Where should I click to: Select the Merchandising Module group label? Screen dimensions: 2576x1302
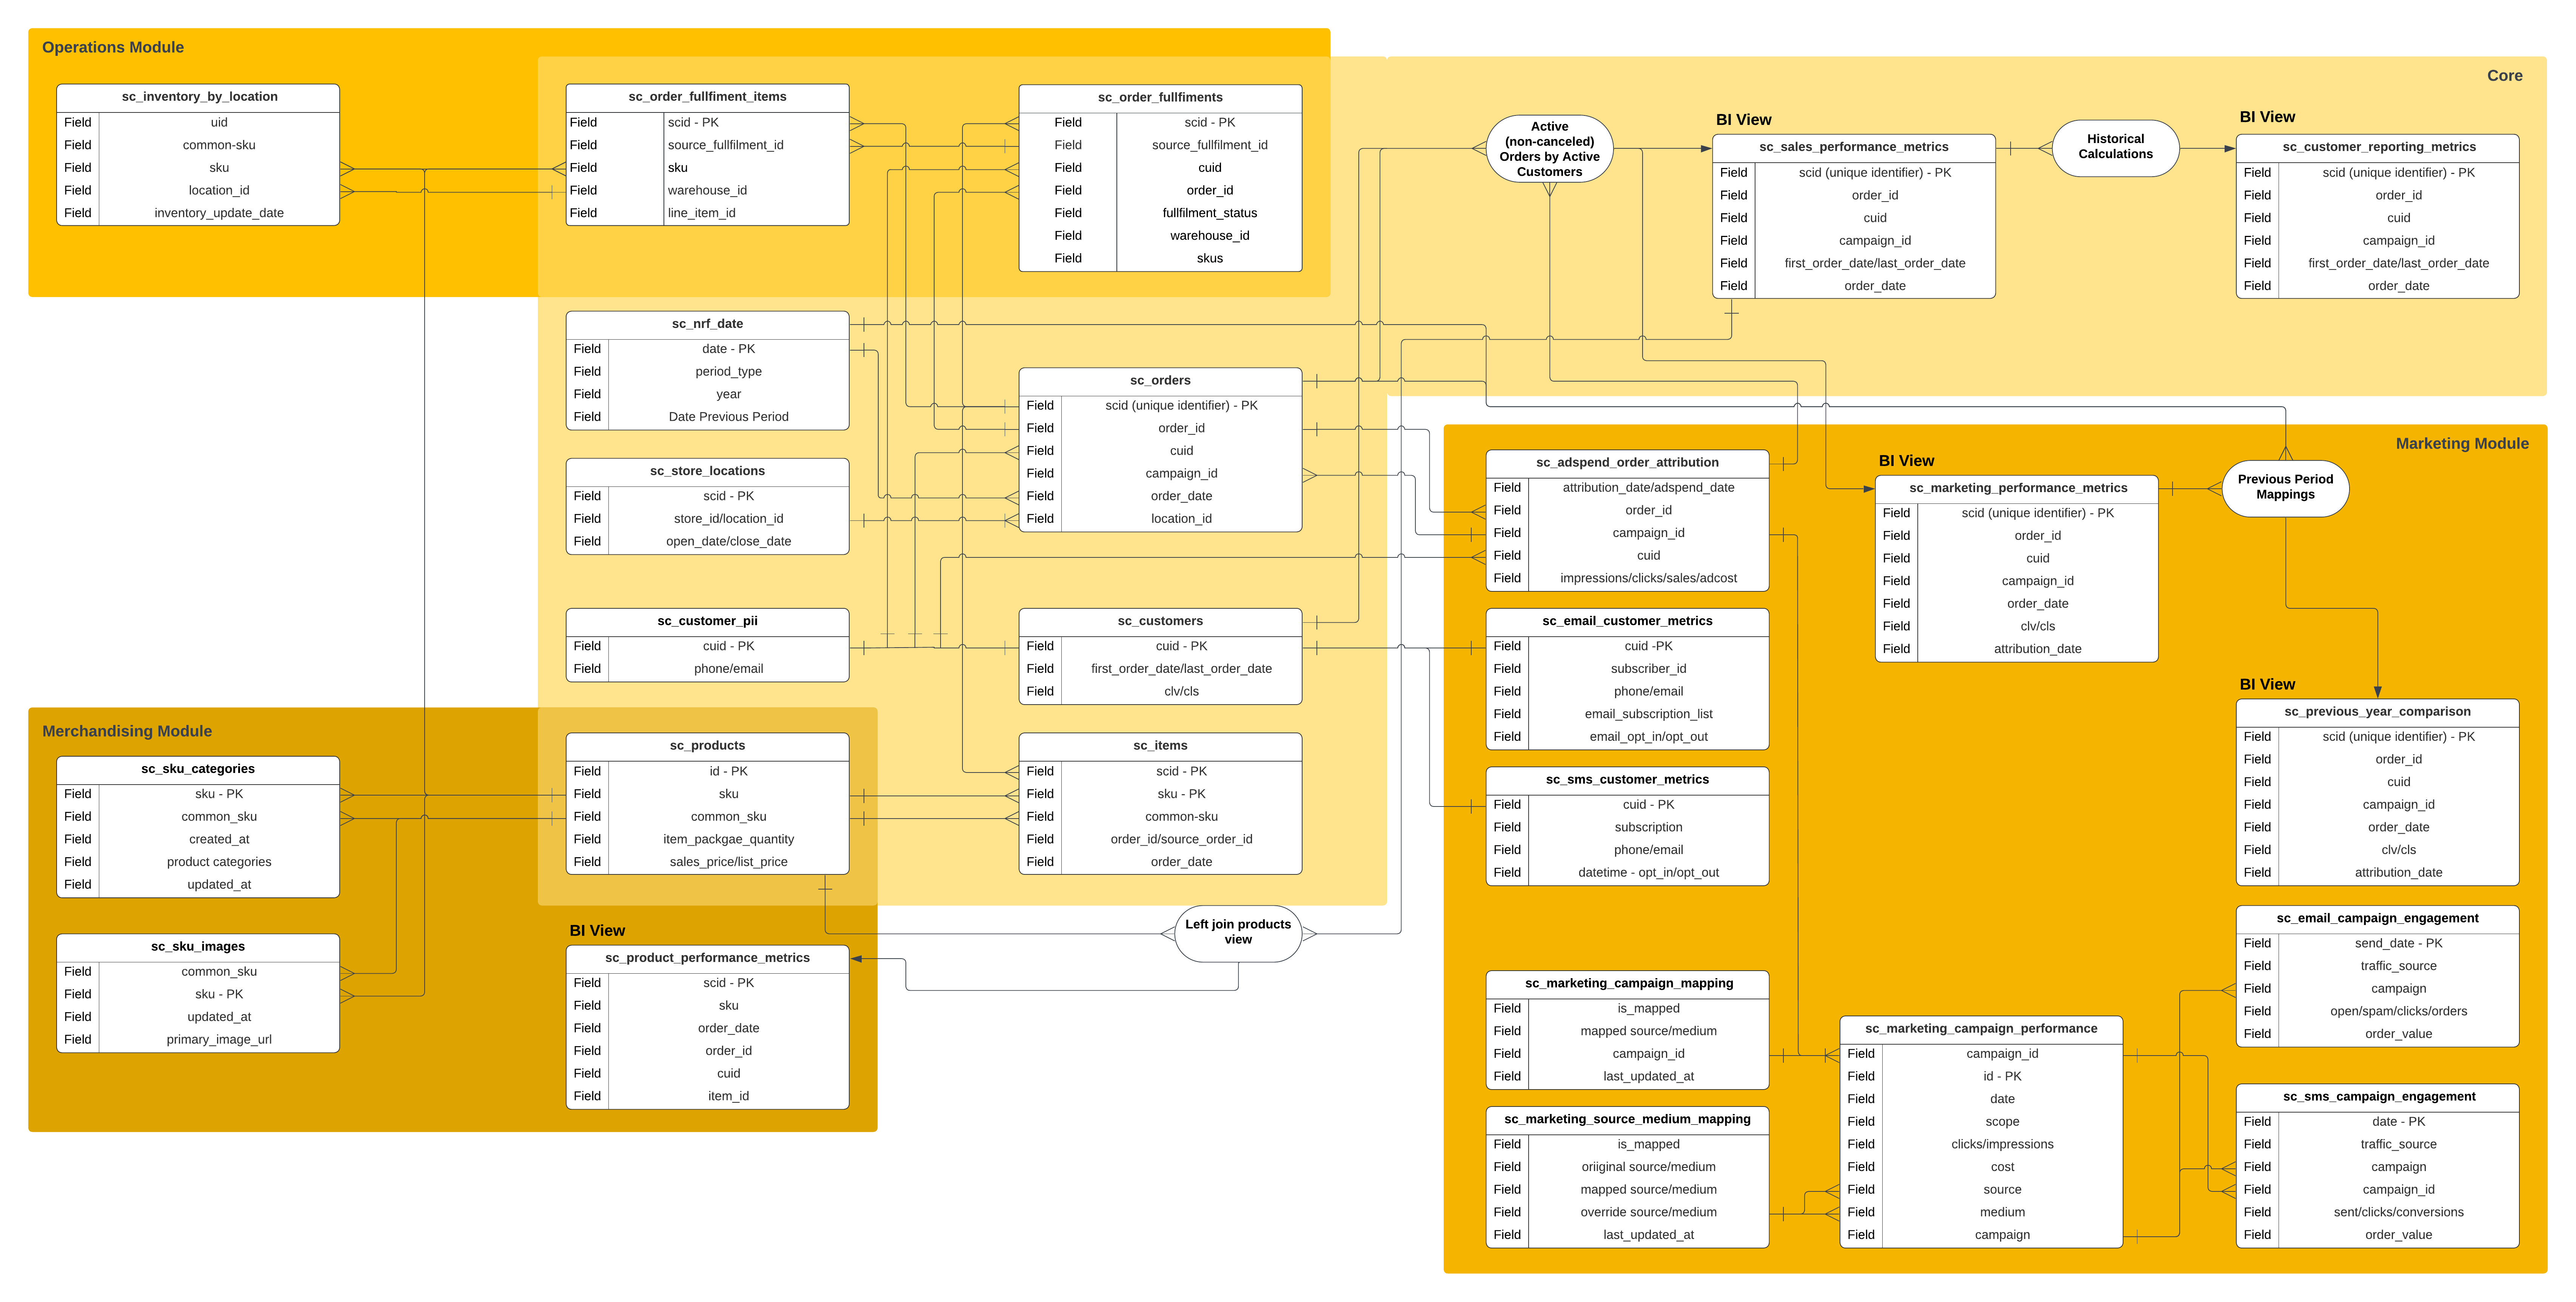pyautogui.click(x=127, y=732)
